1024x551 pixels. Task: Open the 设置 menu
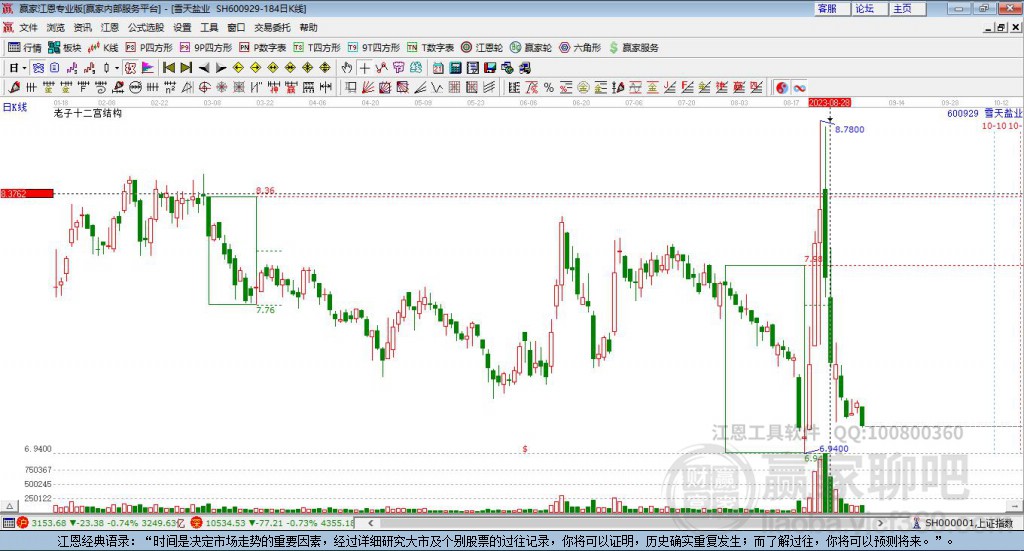coord(182,27)
